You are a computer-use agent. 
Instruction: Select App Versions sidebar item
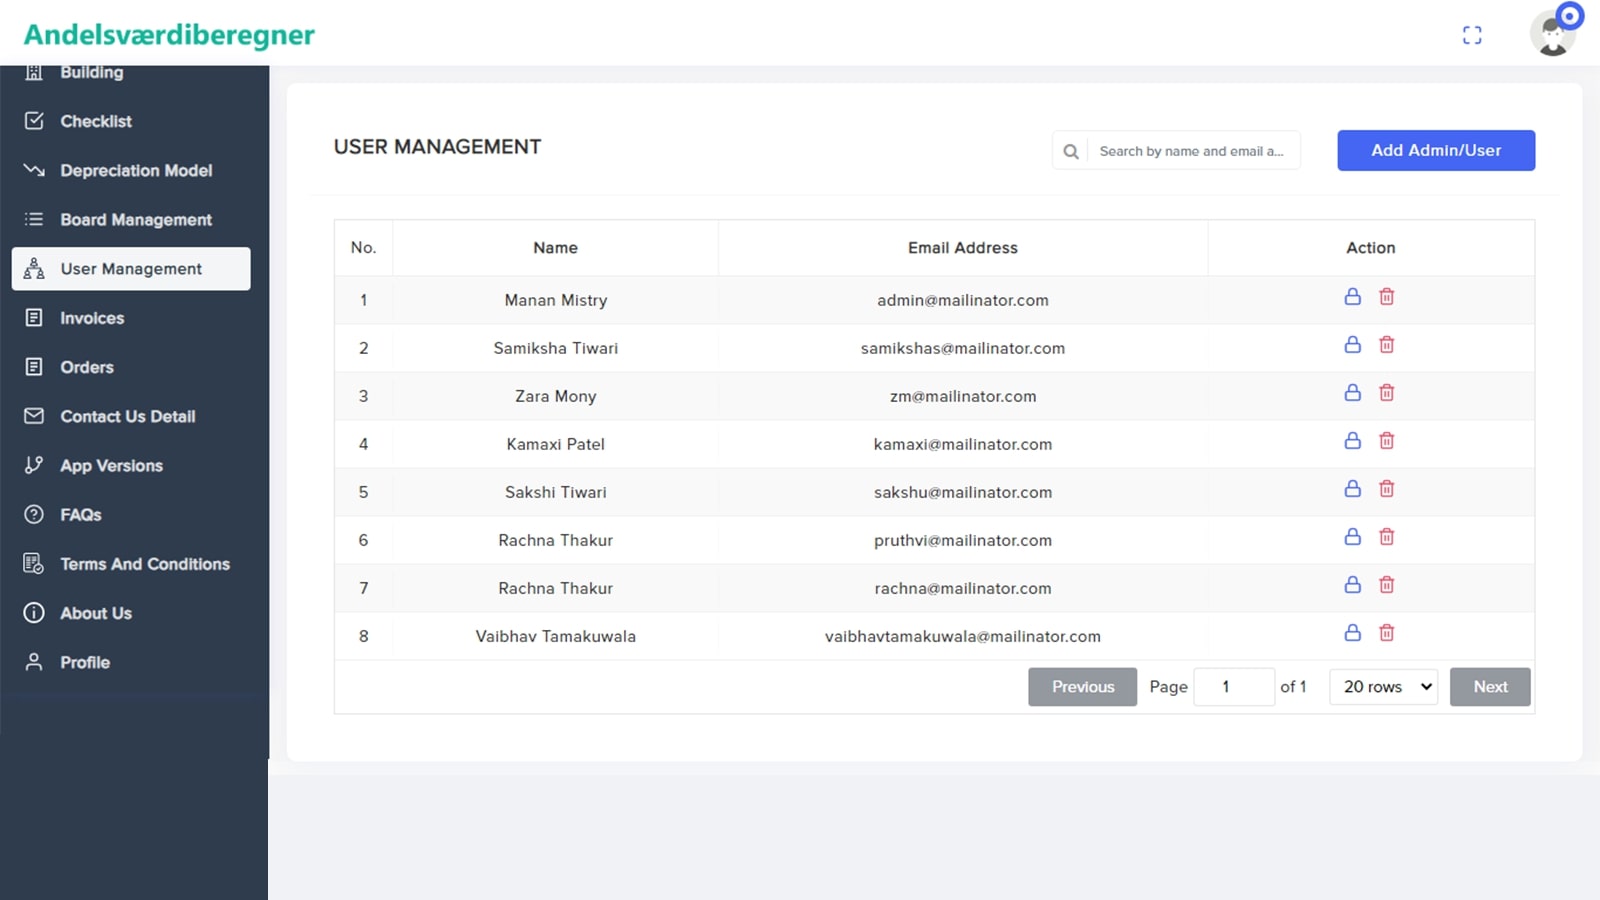point(111,466)
